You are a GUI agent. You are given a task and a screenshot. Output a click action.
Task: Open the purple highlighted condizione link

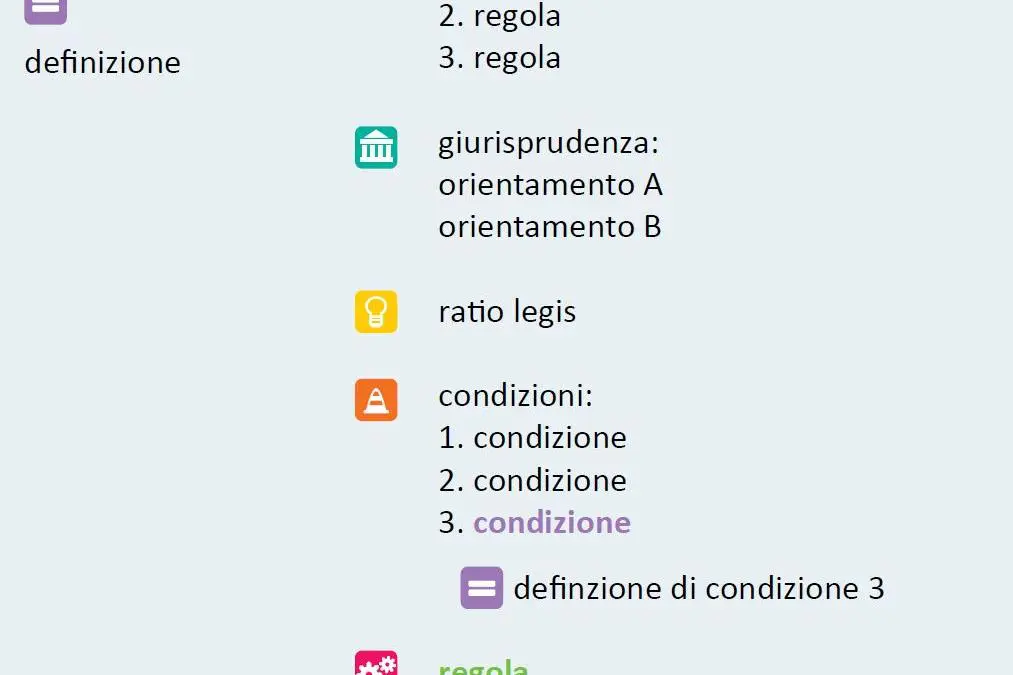[552, 523]
